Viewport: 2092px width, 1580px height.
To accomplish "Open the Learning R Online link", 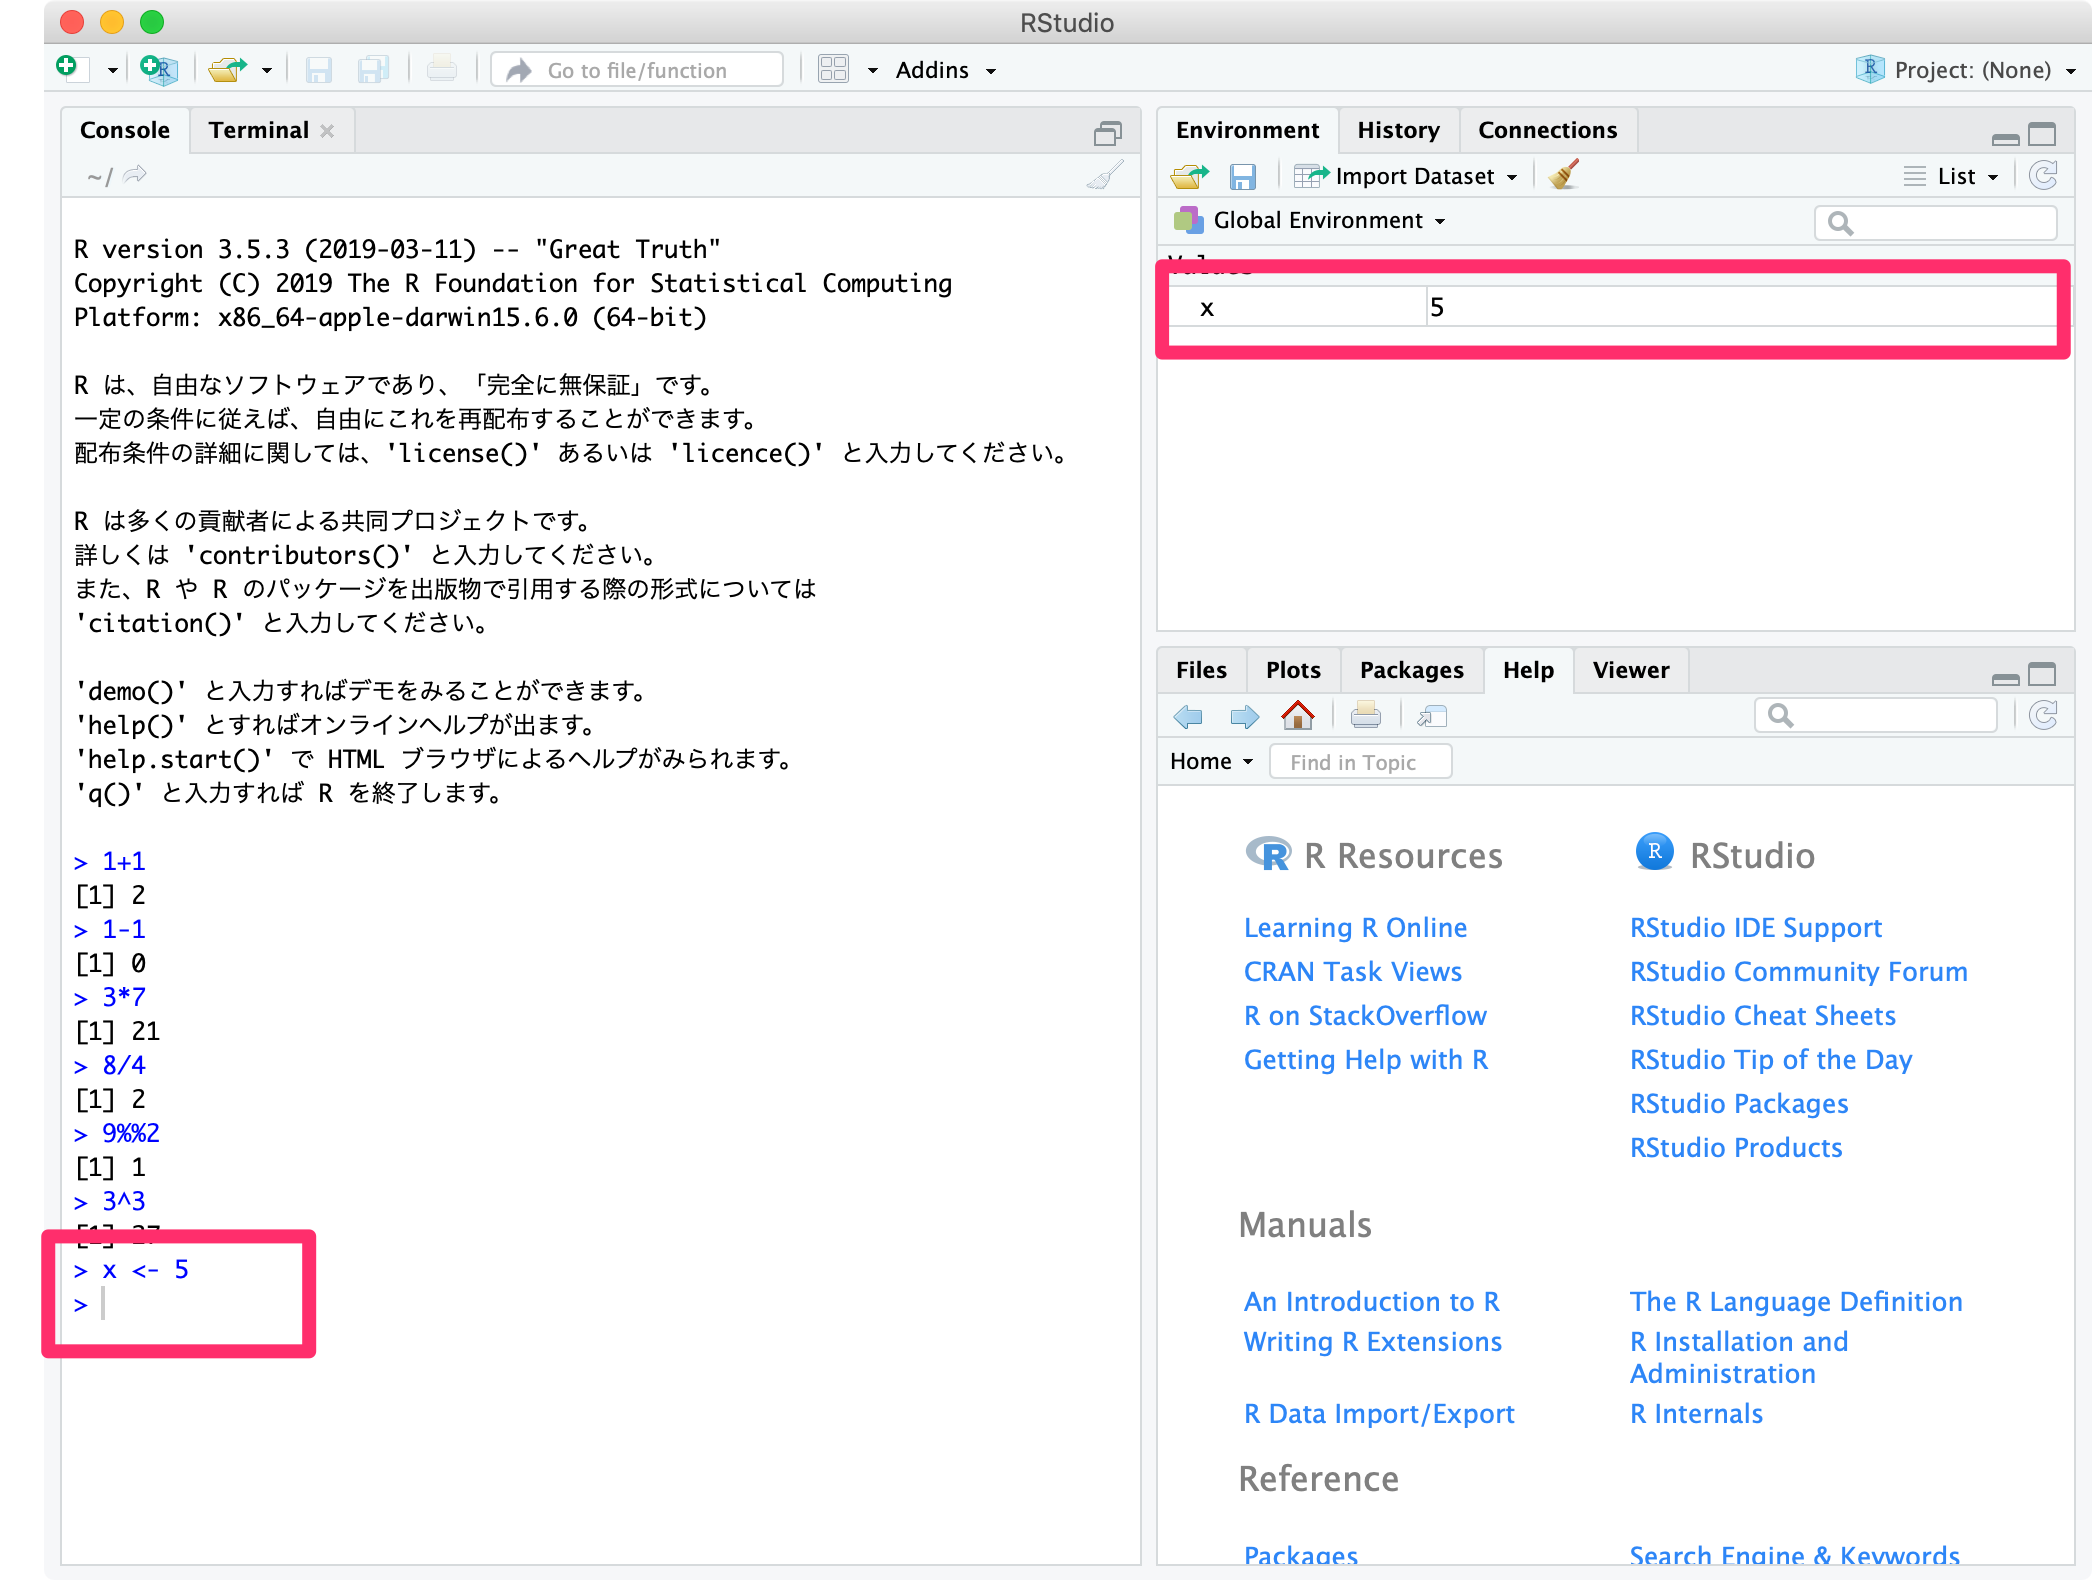I will point(1355,927).
